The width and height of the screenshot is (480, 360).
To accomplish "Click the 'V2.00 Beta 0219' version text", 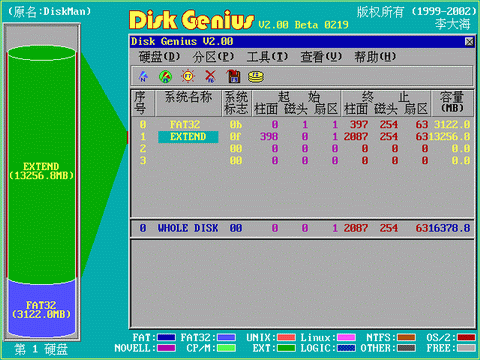I will 303,25.
